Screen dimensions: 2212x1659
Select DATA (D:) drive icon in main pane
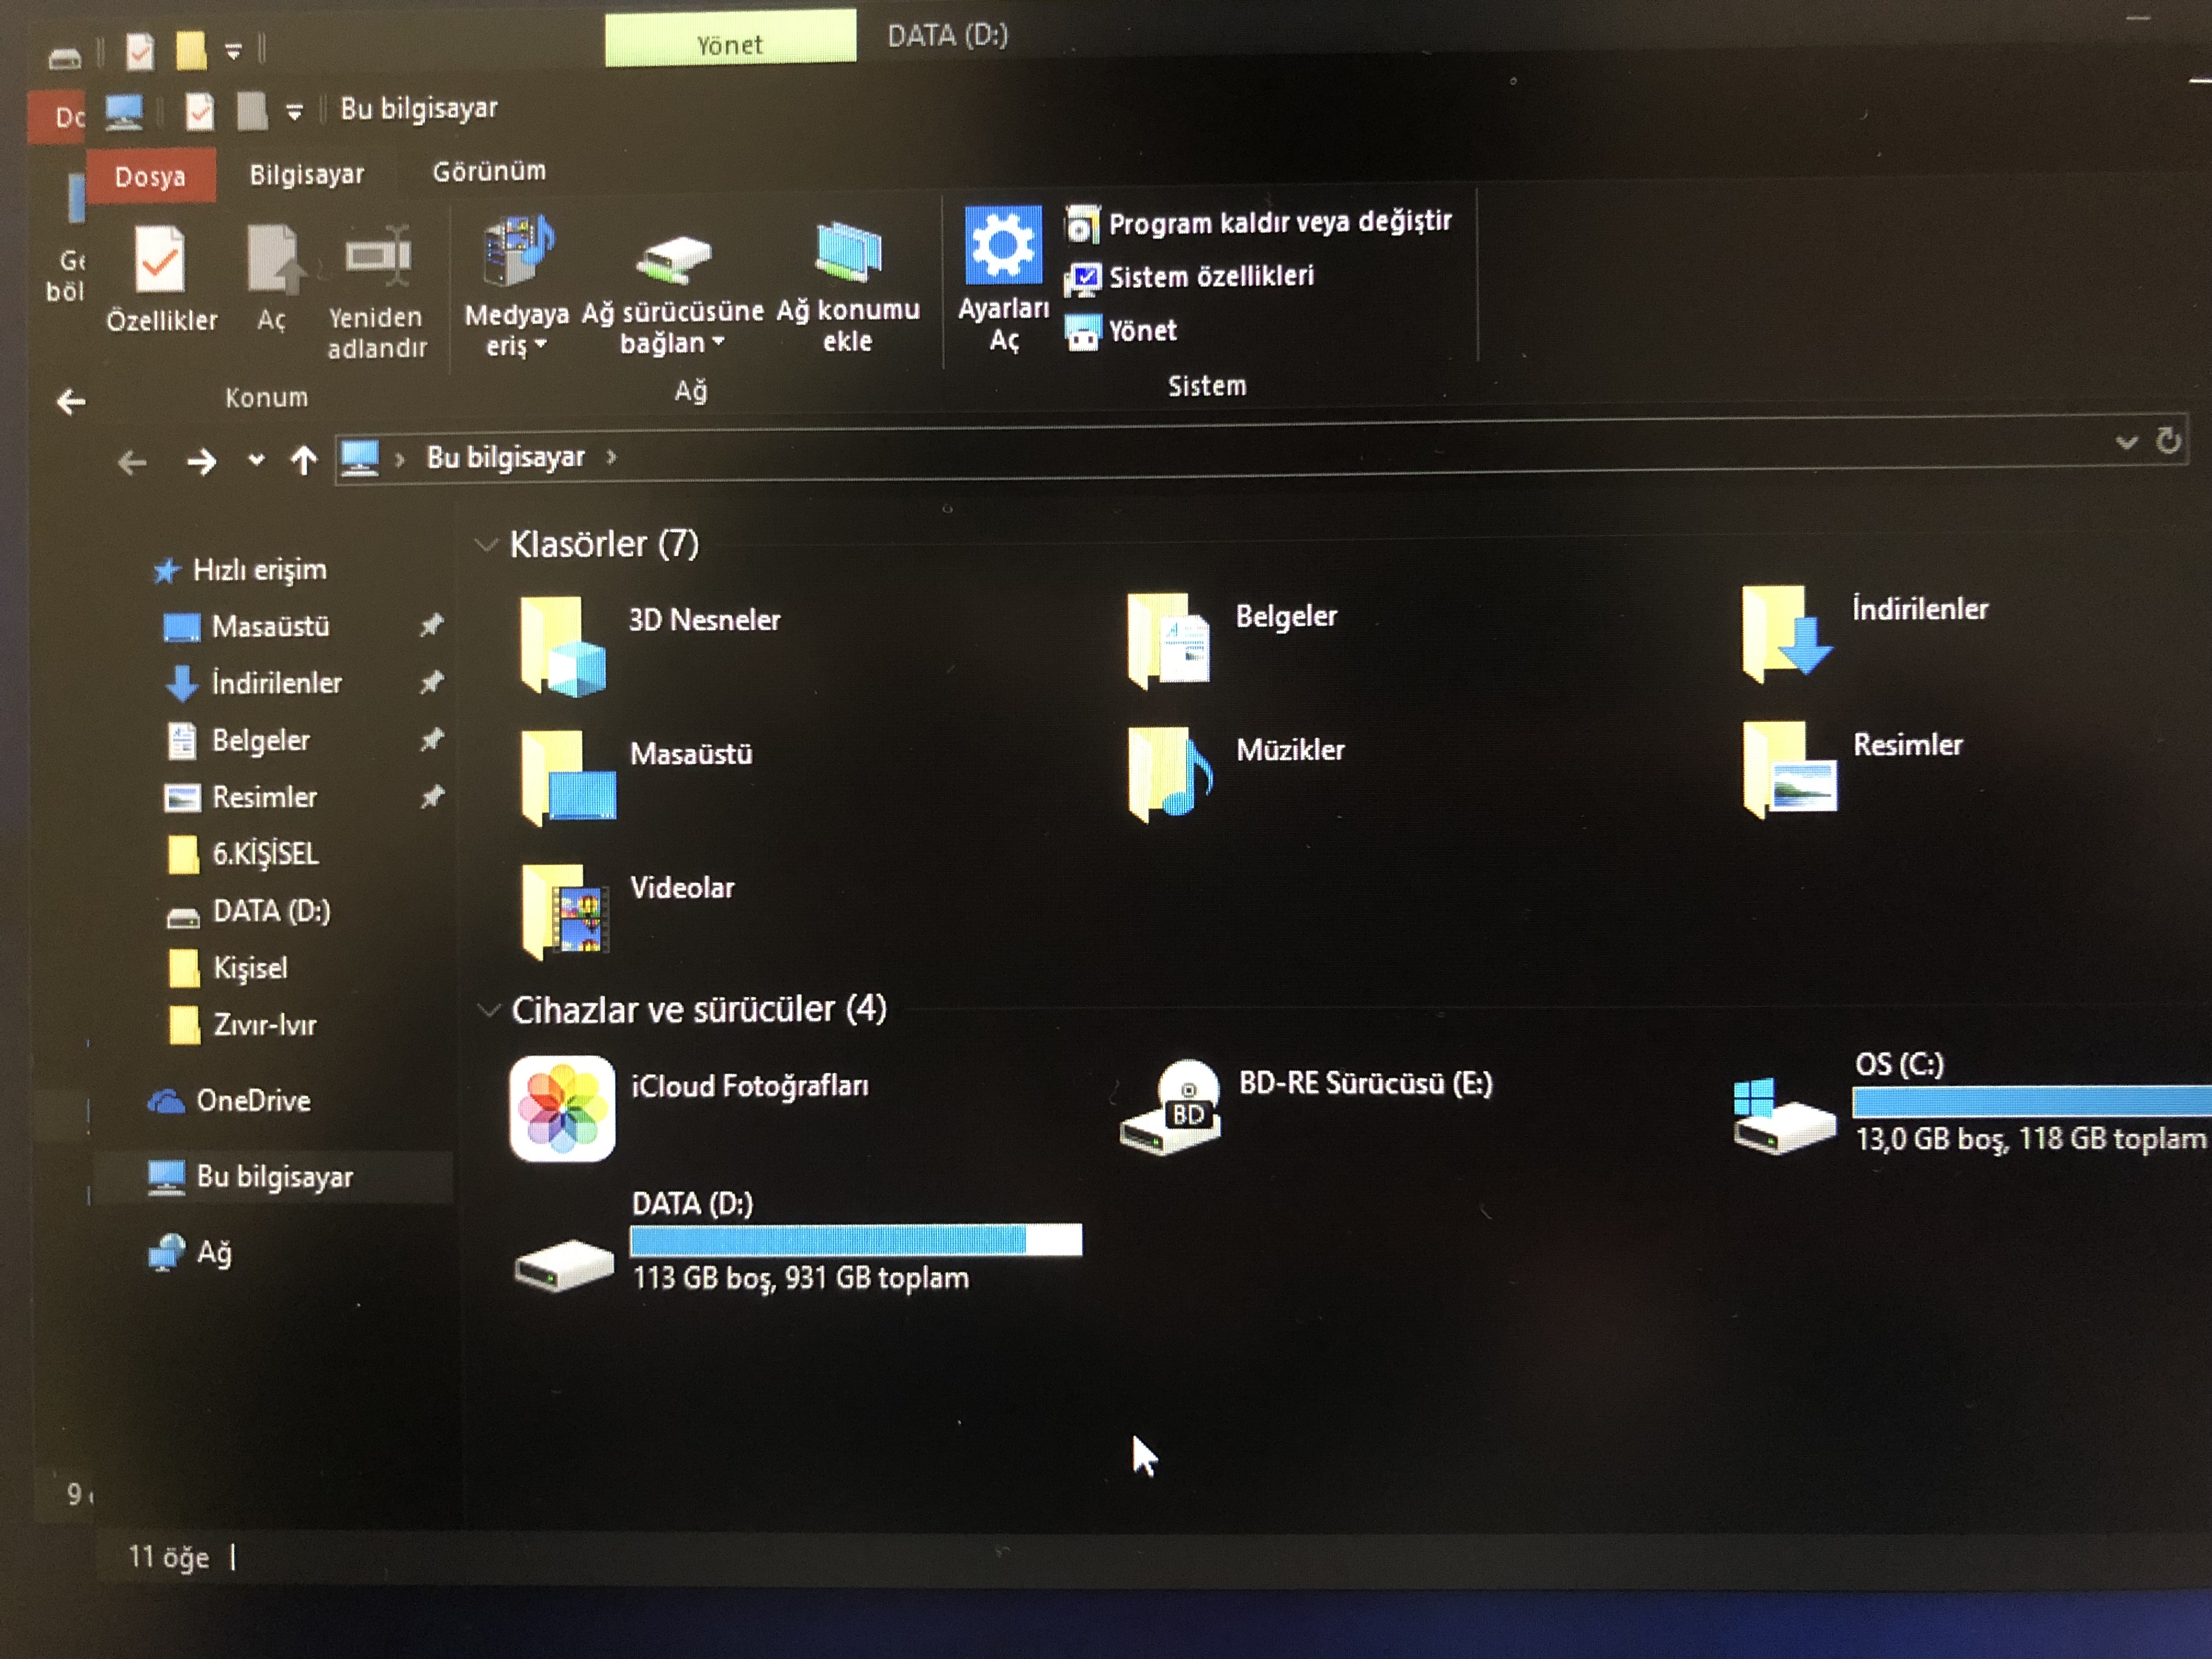[x=563, y=1265]
